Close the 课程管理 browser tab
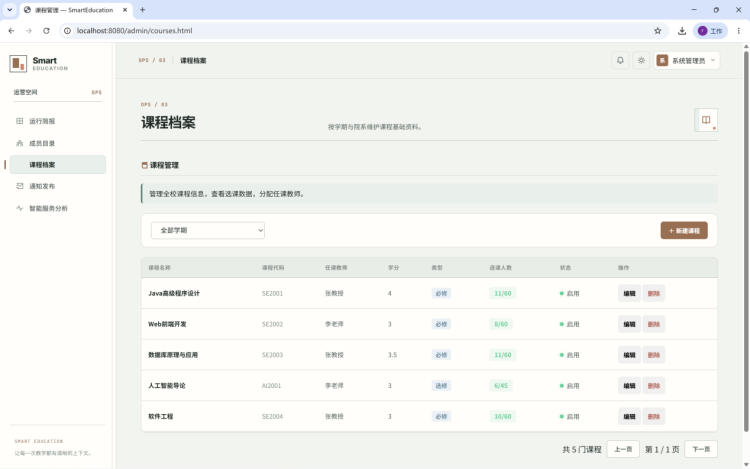 pos(125,10)
